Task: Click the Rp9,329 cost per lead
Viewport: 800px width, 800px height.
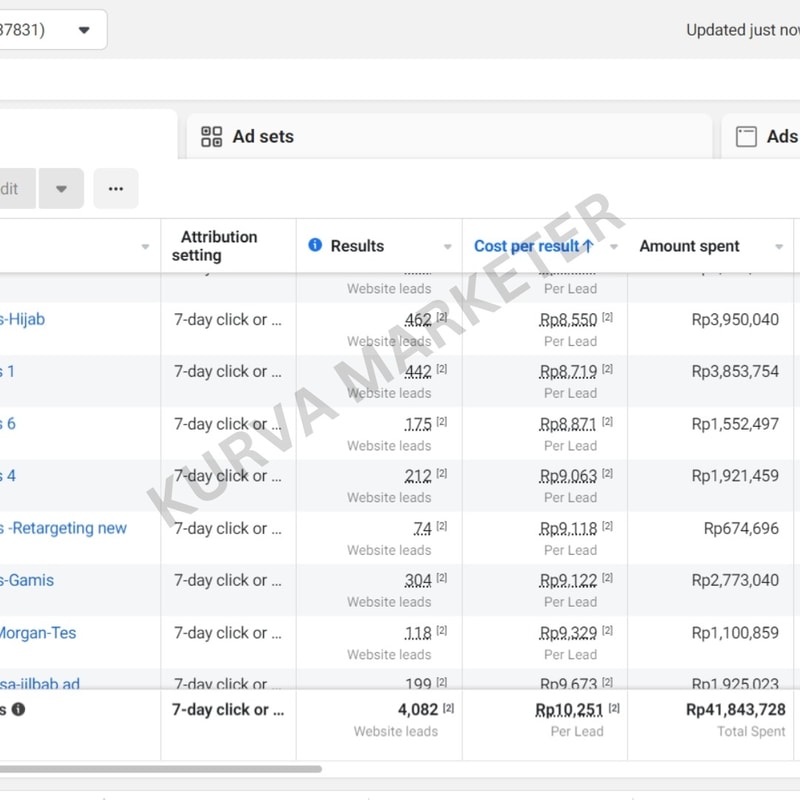Action: coord(568,633)
